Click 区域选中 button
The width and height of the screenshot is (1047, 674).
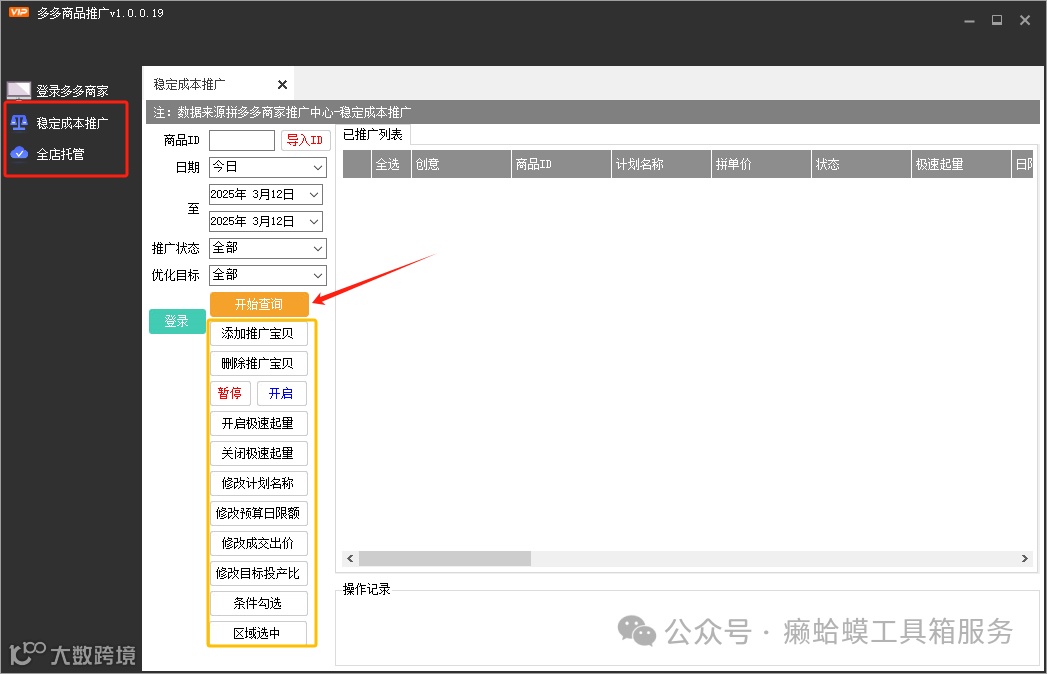click(258, 633)
